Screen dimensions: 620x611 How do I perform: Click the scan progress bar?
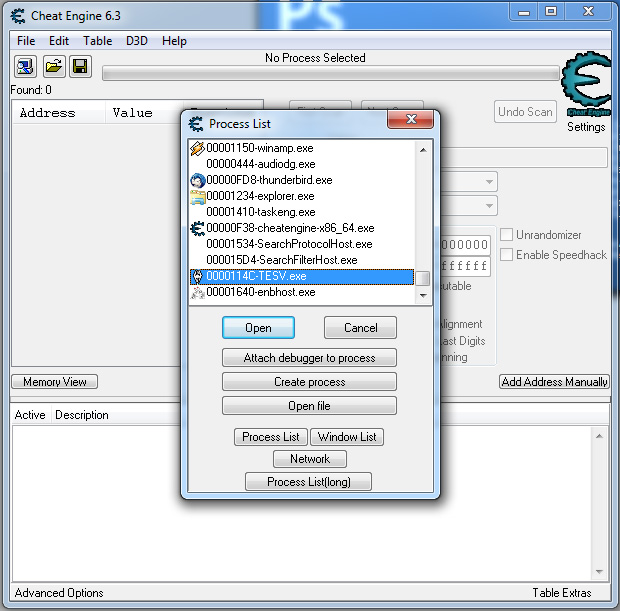coord(331,74)
